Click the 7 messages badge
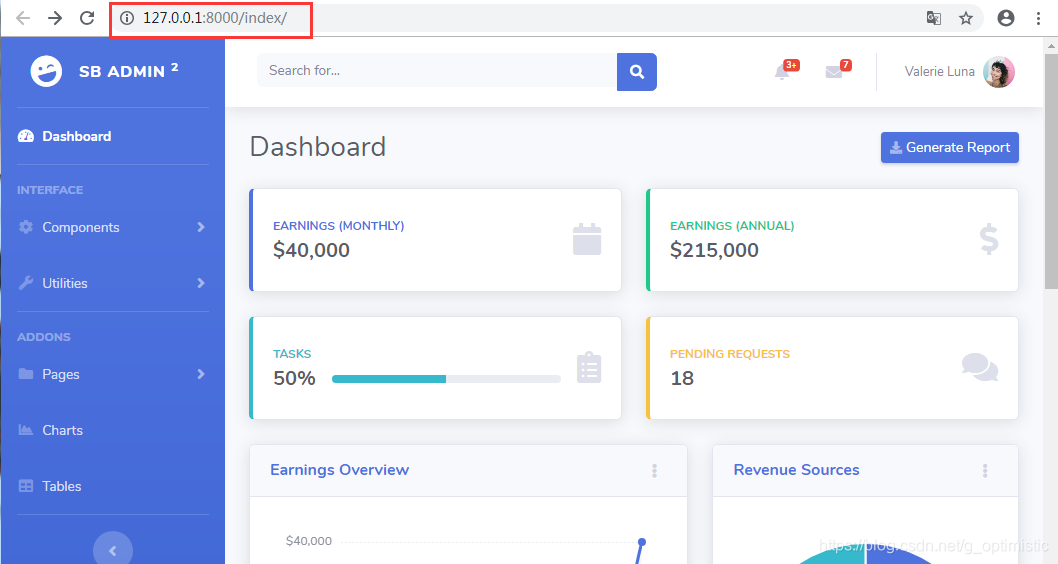This screenshot has height=564, width=1058. pyautogui.click(x=845, y=65)
